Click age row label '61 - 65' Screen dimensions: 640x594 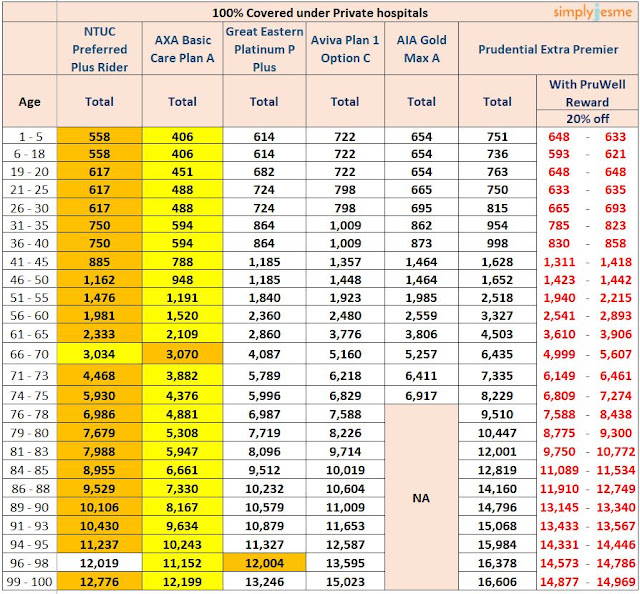(29, 334)
